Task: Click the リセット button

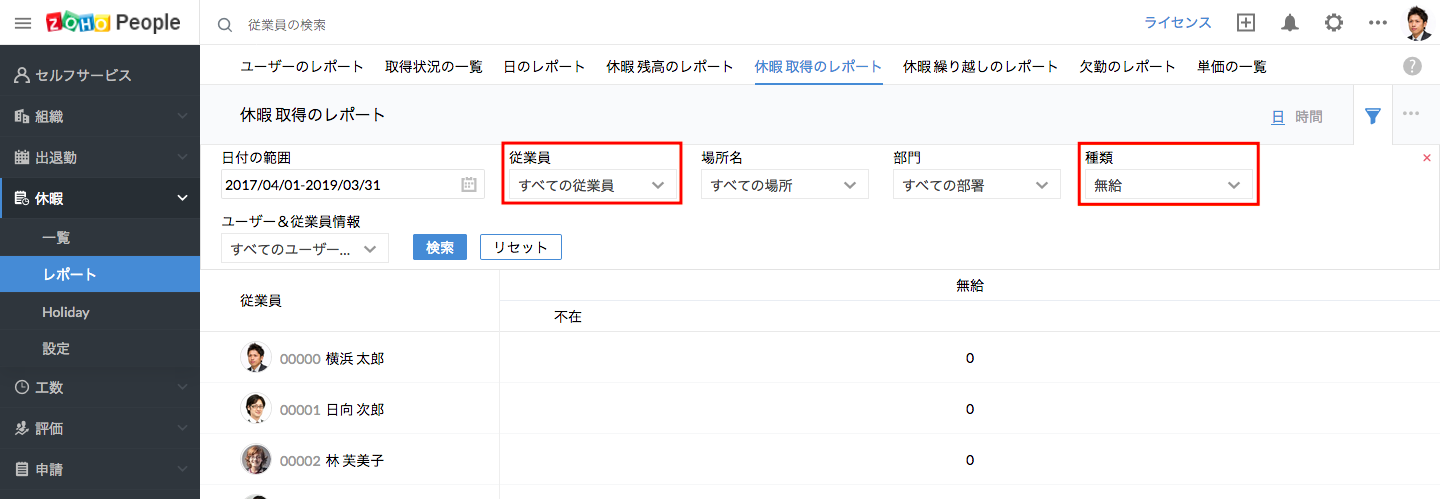Action: click(x=520, y=247)
